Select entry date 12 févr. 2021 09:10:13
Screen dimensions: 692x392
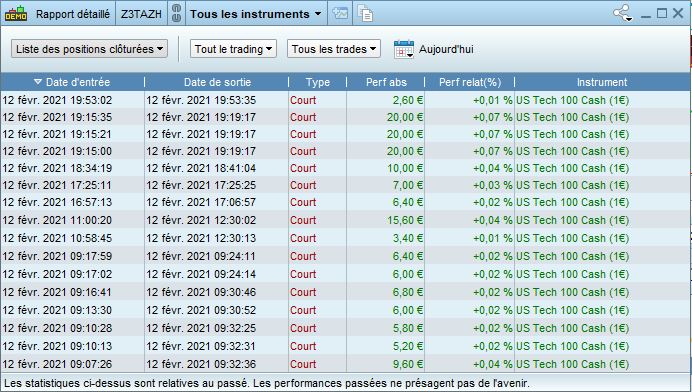57,346
